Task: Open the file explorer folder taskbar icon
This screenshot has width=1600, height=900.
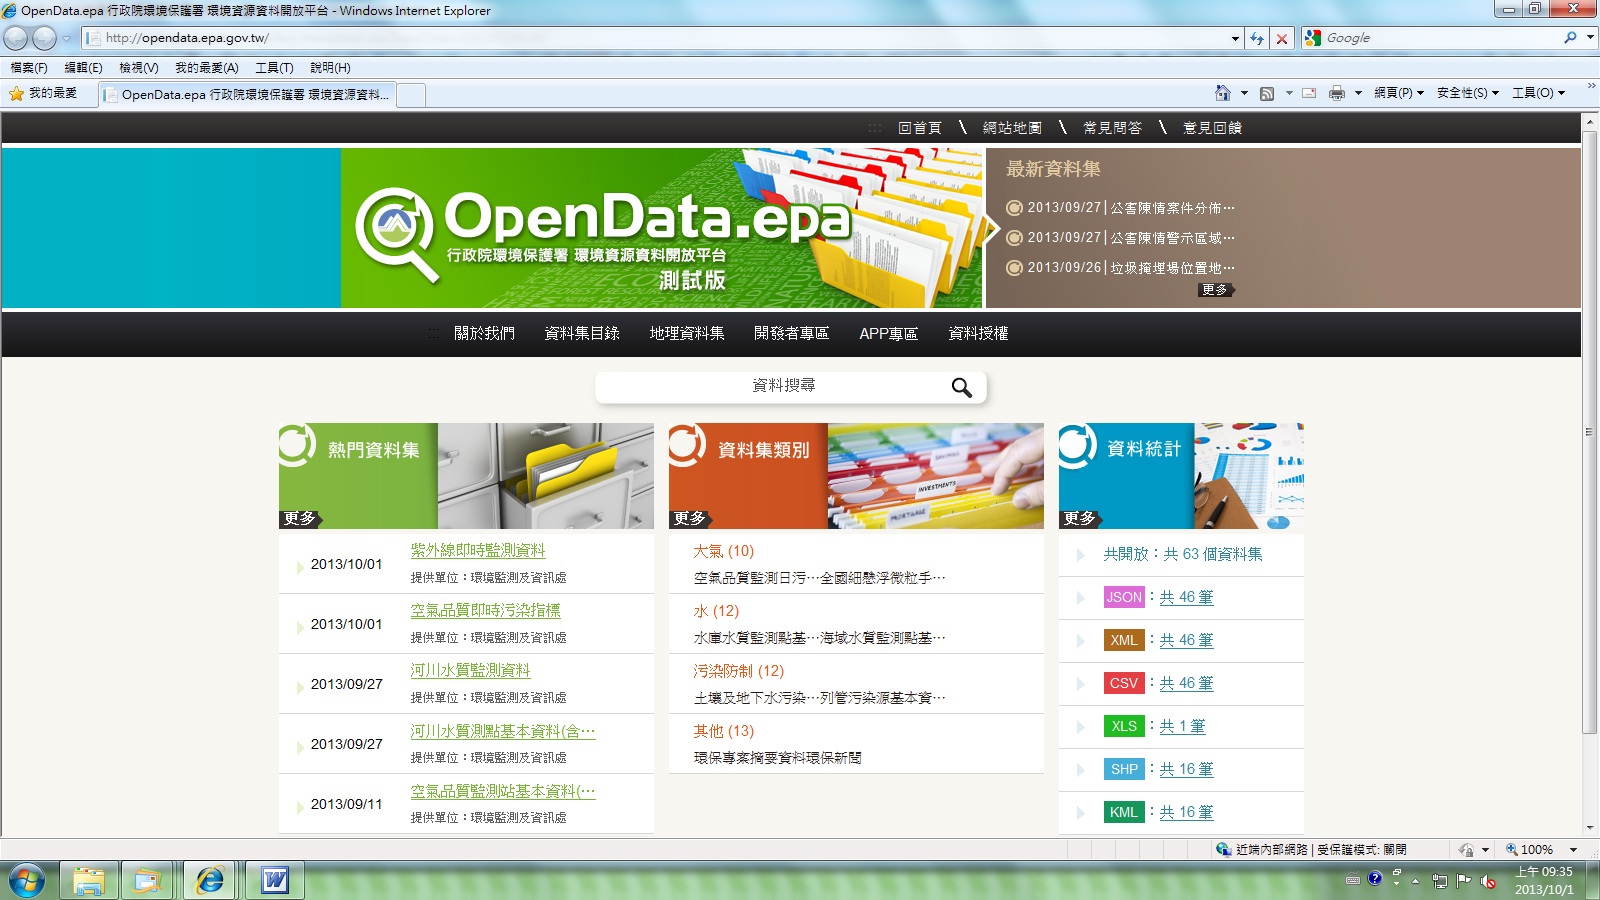Action: click(x=88, y=880)
